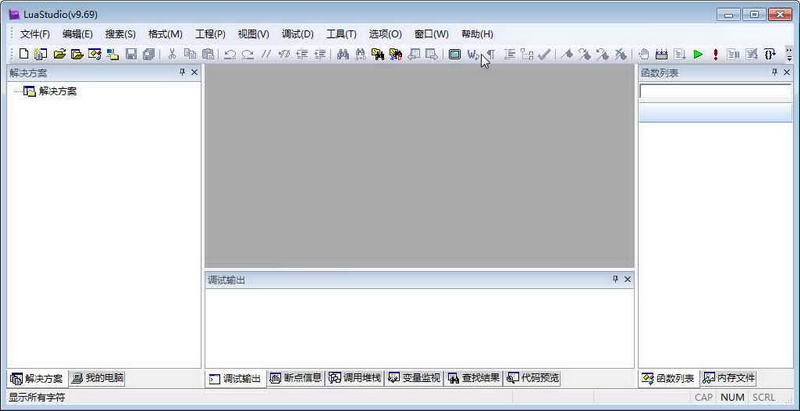Switch to the 断点信息 tab
Viewport: 800px width, 411px height.
(x=296, y=378)
